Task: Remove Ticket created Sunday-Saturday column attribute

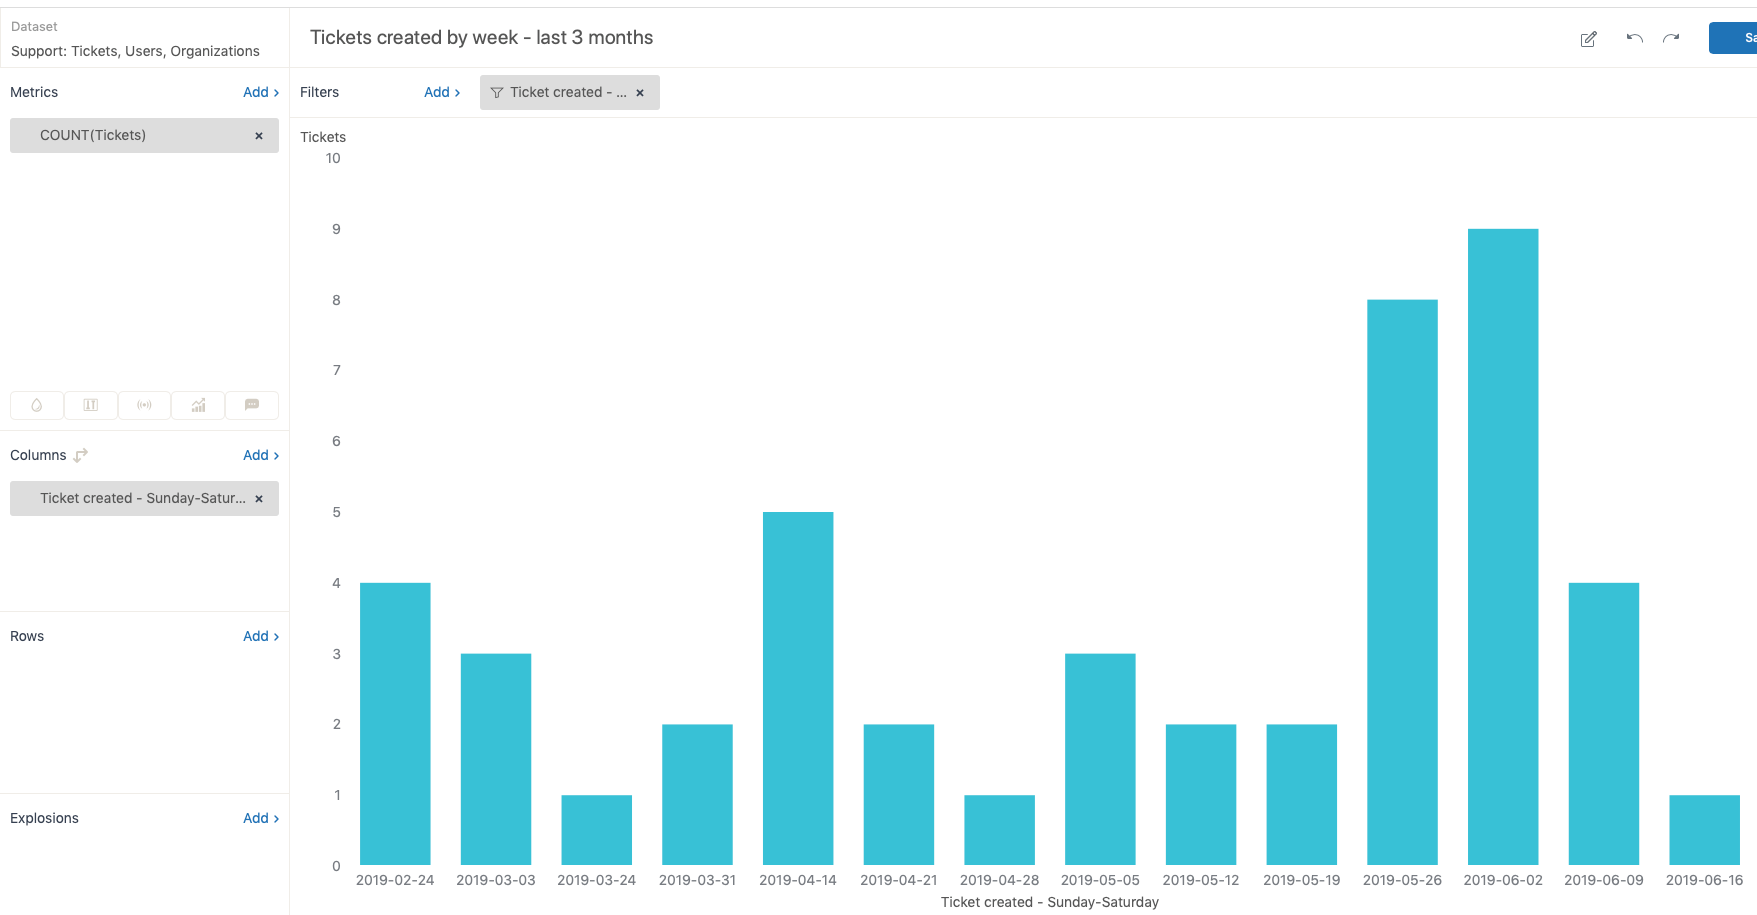Action: pyautogui.click(x=259, y=499)
